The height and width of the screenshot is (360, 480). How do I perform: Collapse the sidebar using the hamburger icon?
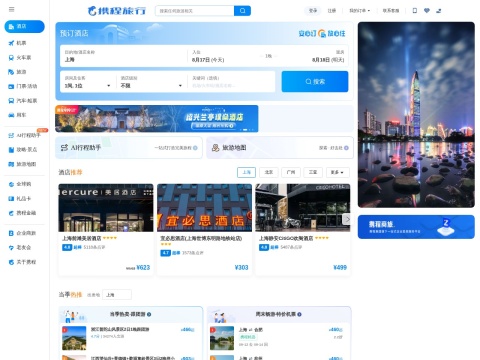tap(12, 9)
